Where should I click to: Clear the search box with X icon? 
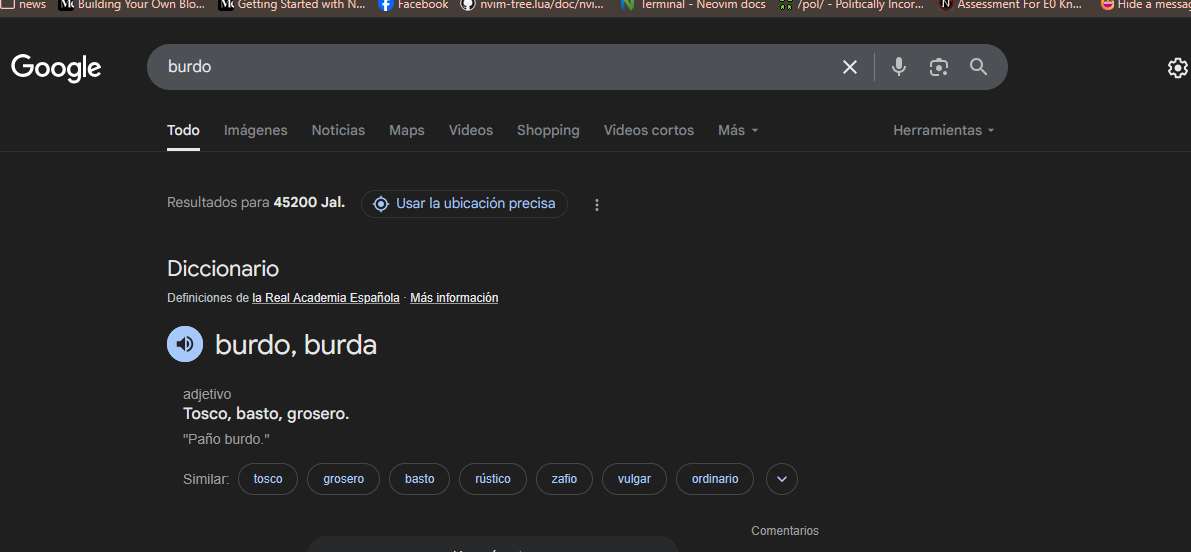coord(850,68)
